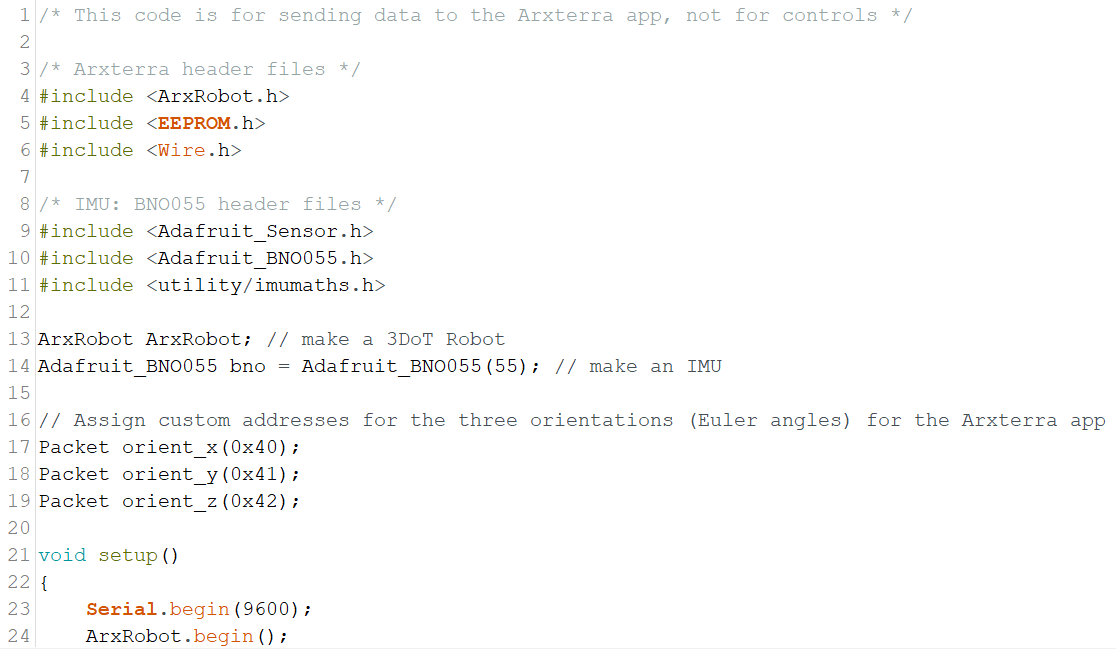Click the orange Serial keyword
The image size is (1116, 649).
click(122, 609)
